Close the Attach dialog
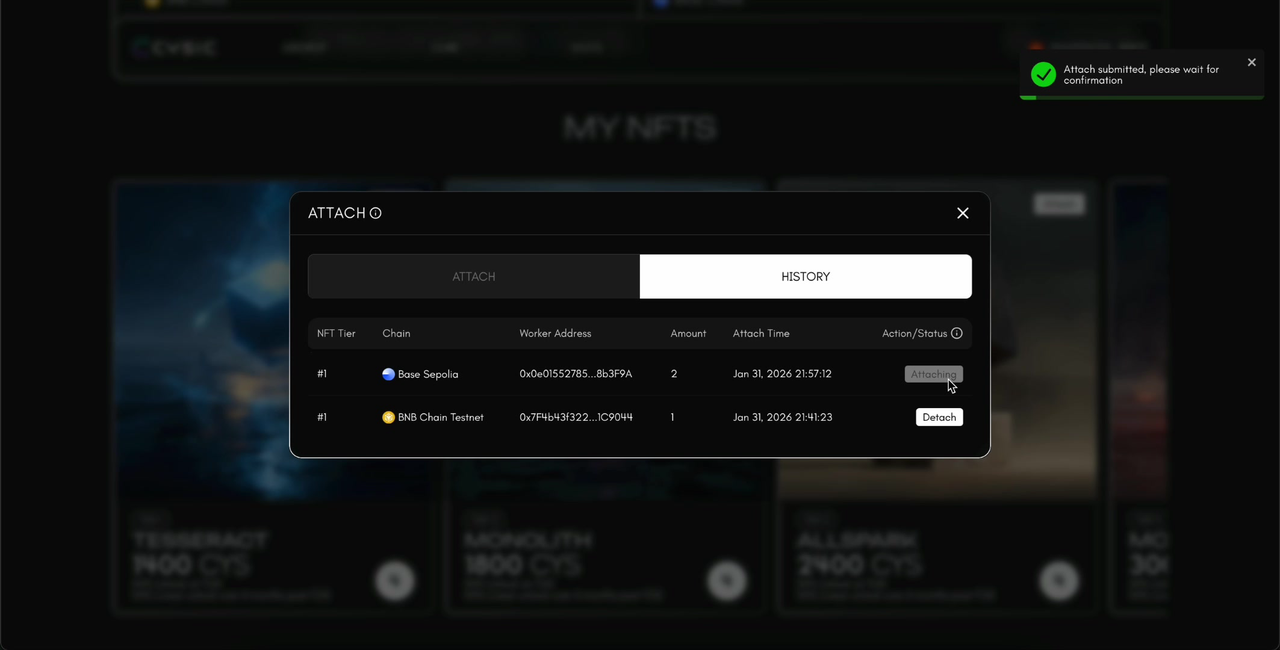The width and height of the screenshot is (1280, 650). click(x=962, y=213)
